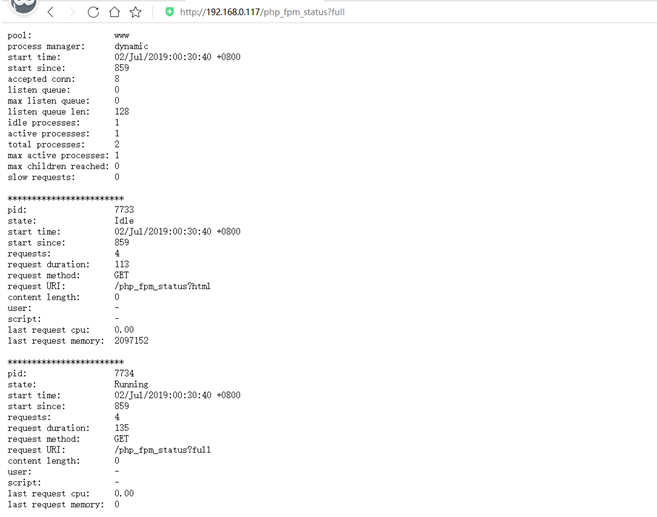Select the total processes value 2
This screenshot has height=517, width=657.
pyautogui.click(x=117, y=144)
